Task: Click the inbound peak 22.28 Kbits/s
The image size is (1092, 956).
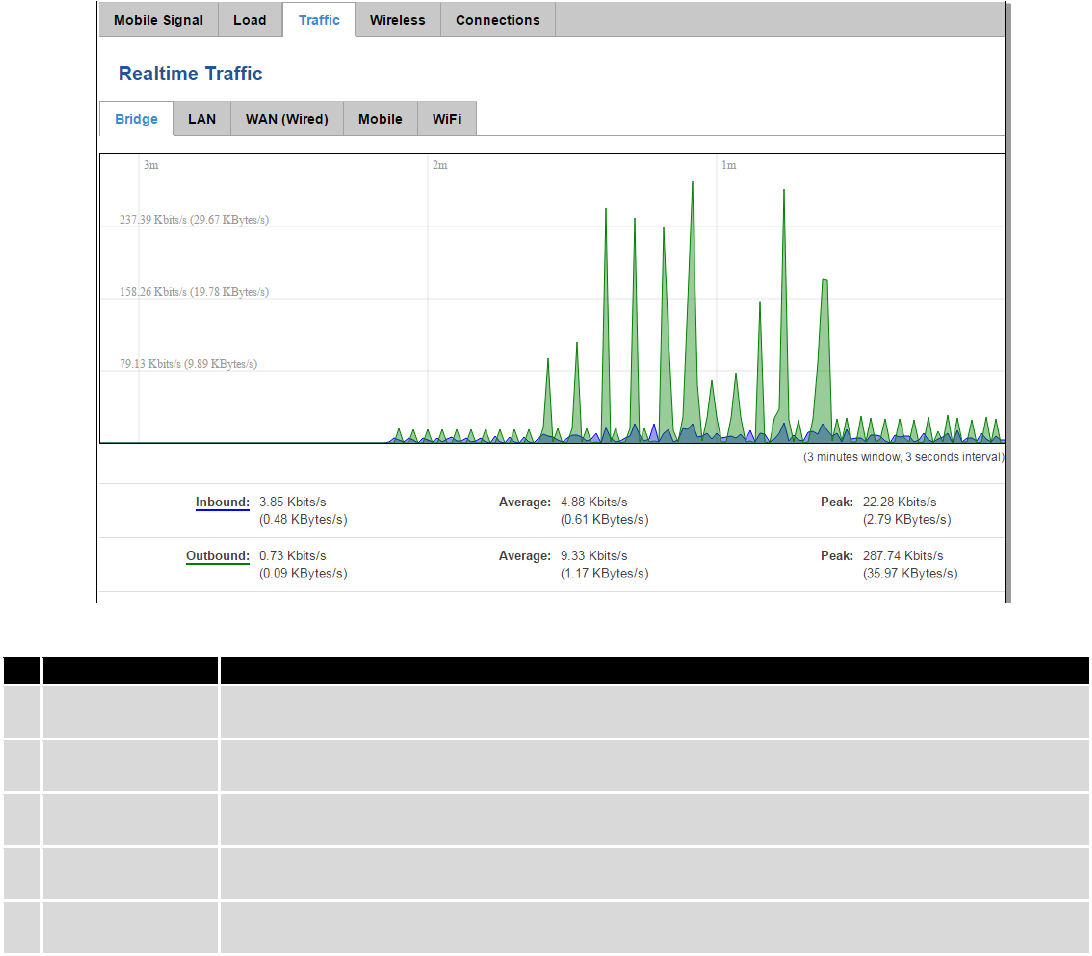Action: point(900,502)
